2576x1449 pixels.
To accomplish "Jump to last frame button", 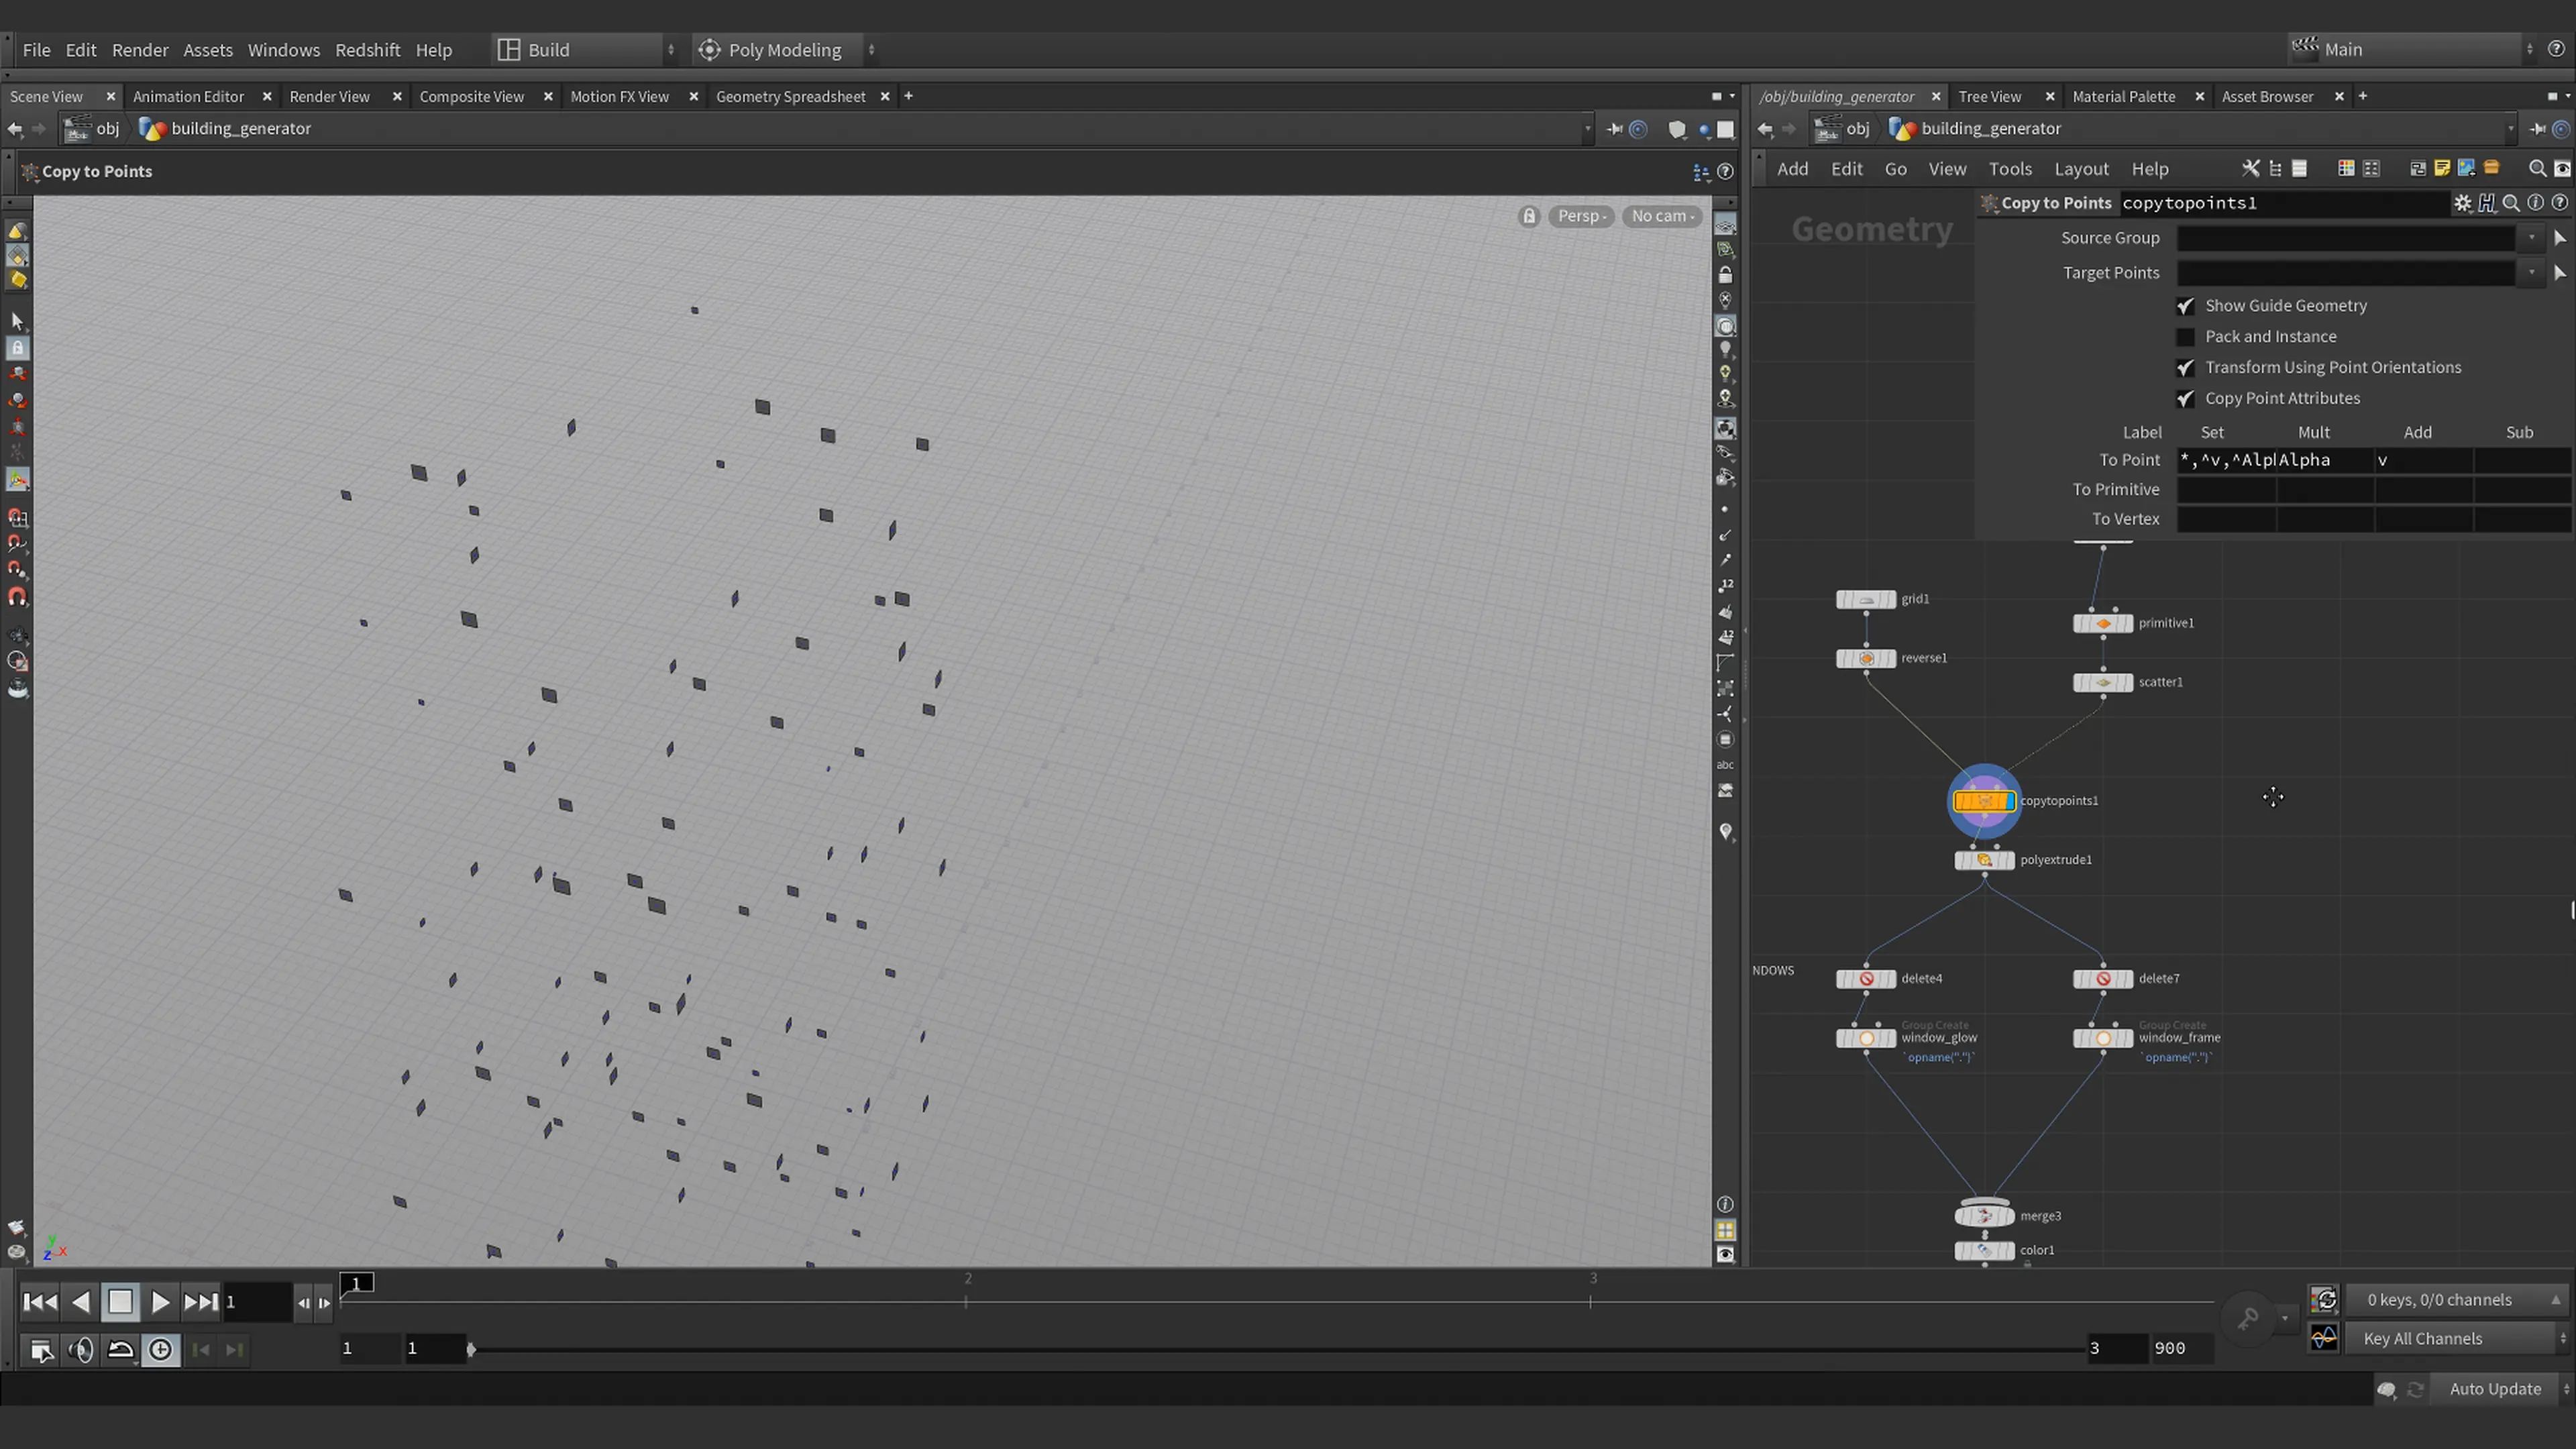I will click(200, 1302).
